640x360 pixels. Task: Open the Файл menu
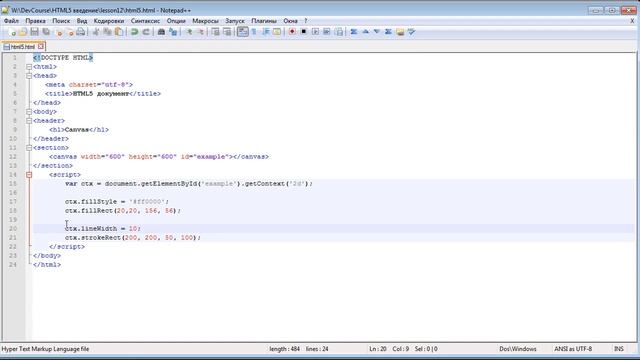(x=11, y=21)
